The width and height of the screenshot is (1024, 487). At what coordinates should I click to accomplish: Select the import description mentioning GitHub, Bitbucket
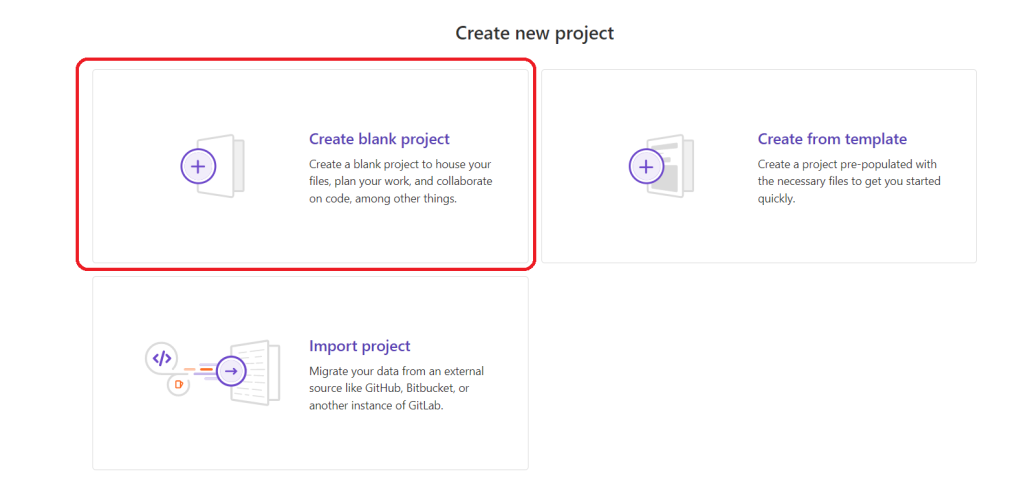coord(397,388)
